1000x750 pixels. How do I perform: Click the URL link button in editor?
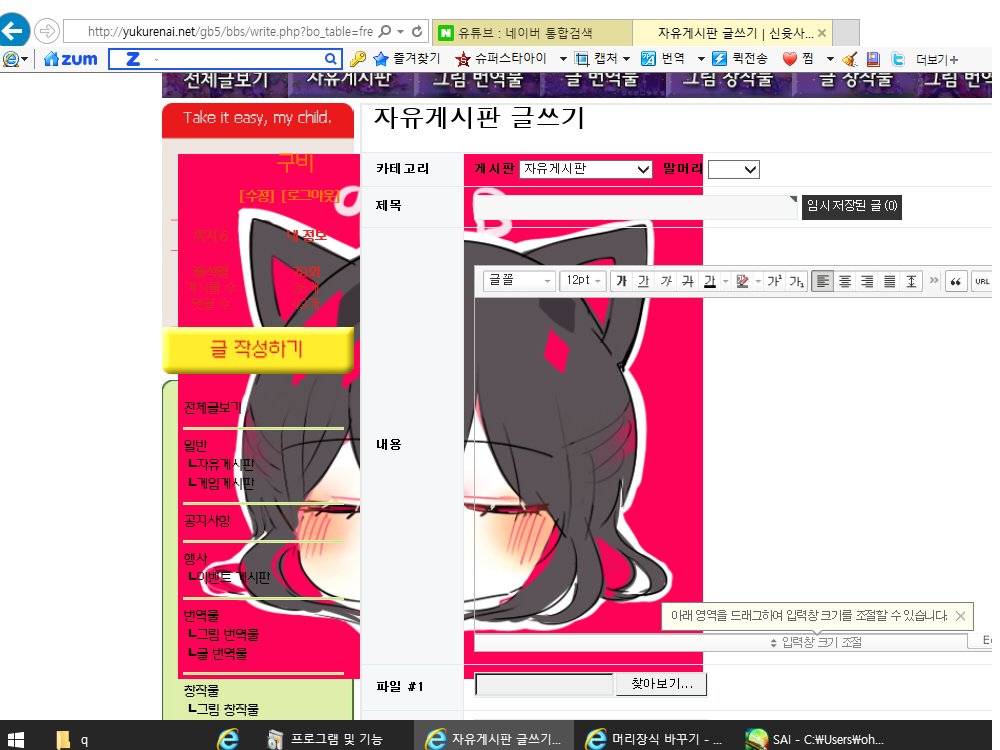point(982,281)
